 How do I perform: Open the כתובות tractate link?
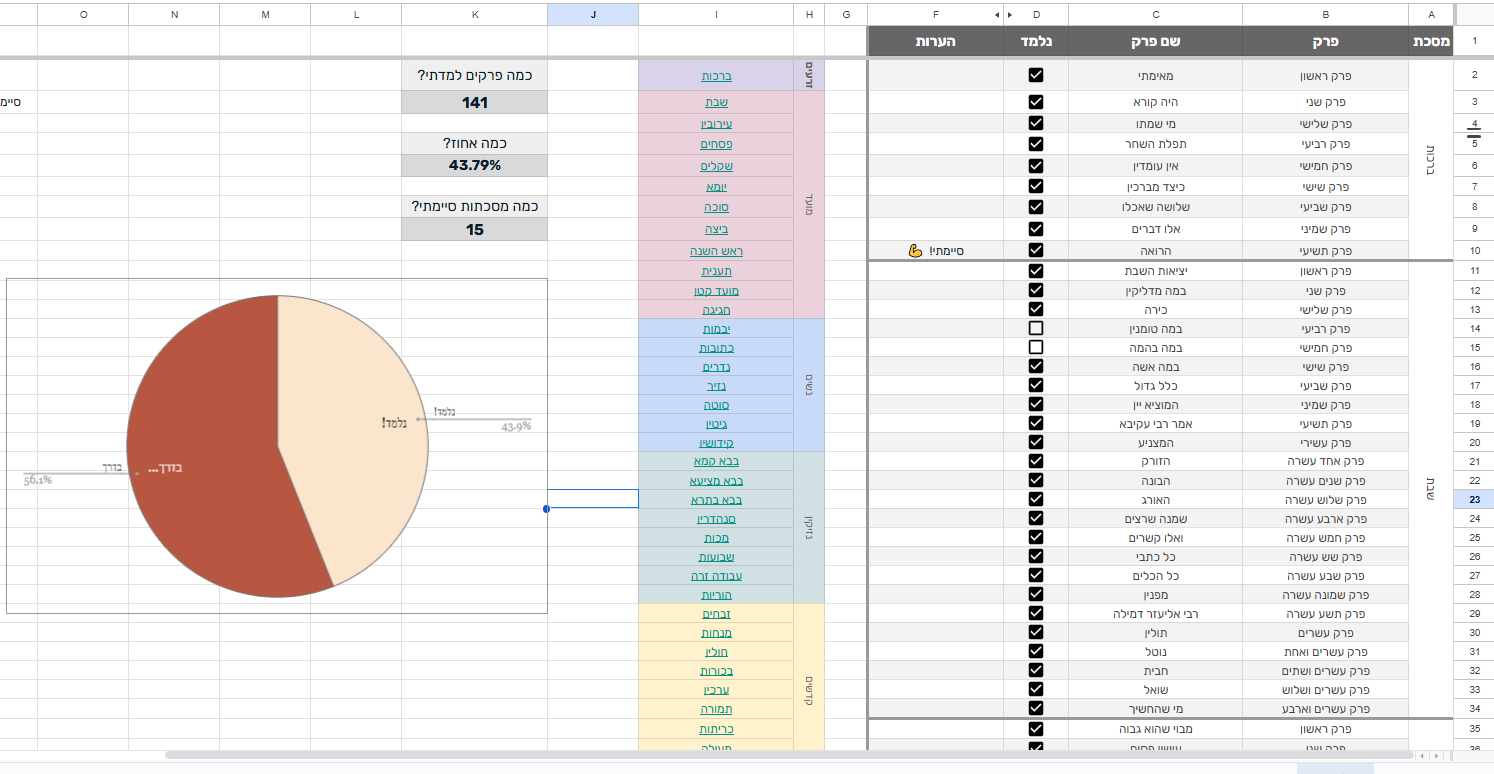[x=714, y=347]
